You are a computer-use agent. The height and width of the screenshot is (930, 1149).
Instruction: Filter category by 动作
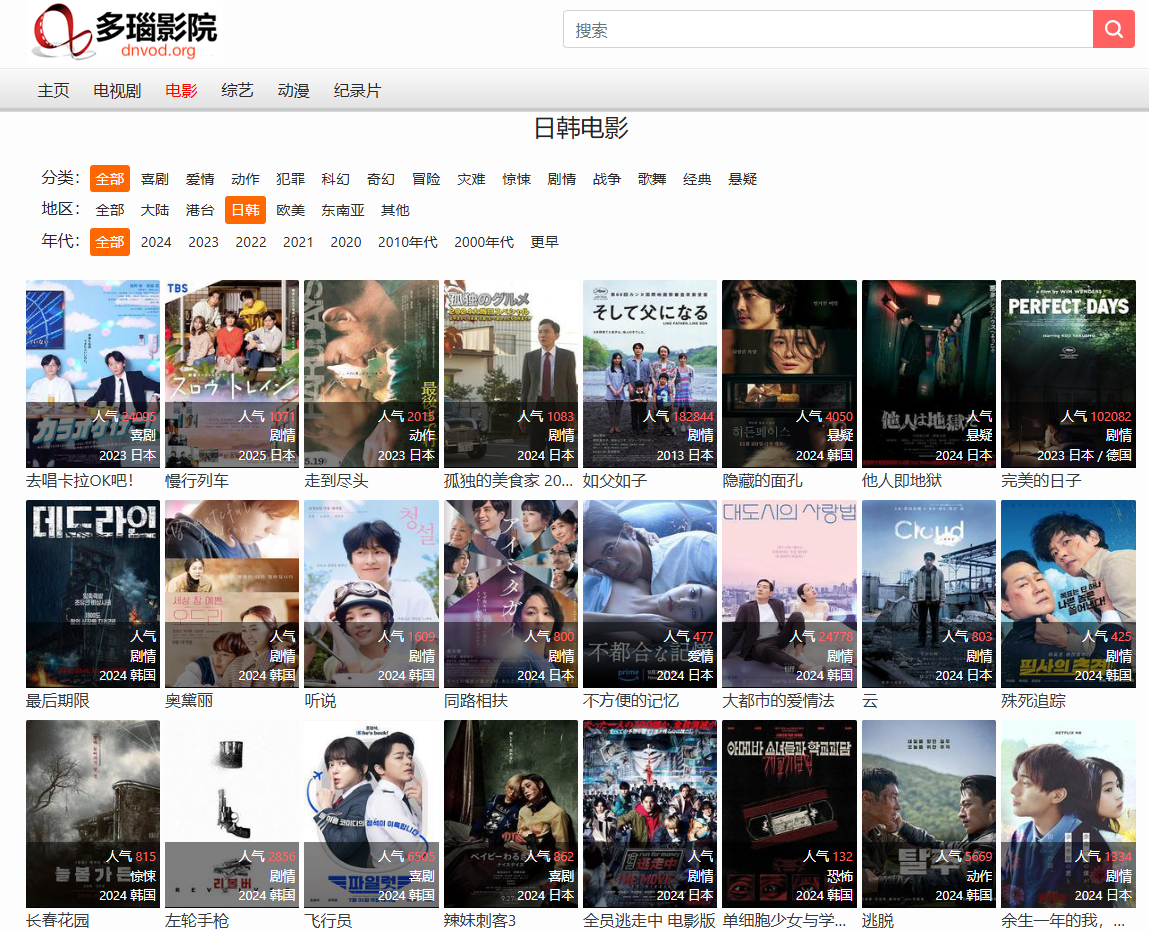245,179
